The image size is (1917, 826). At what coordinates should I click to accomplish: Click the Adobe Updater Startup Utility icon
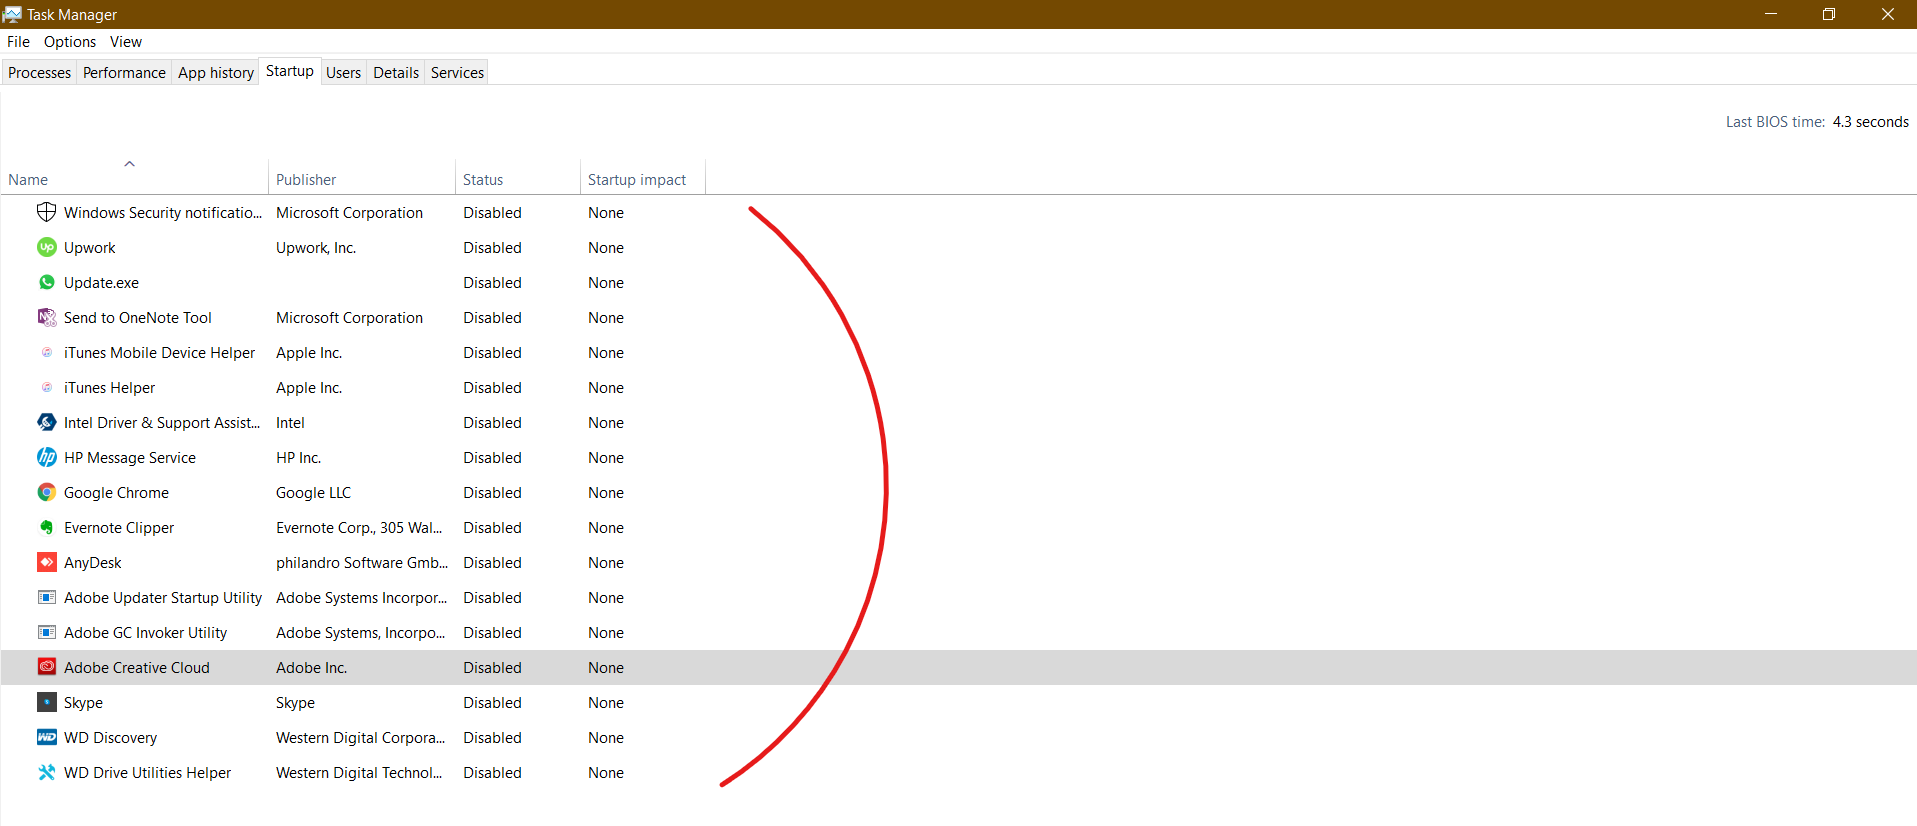pyautogui.click(x=46, y=597)
